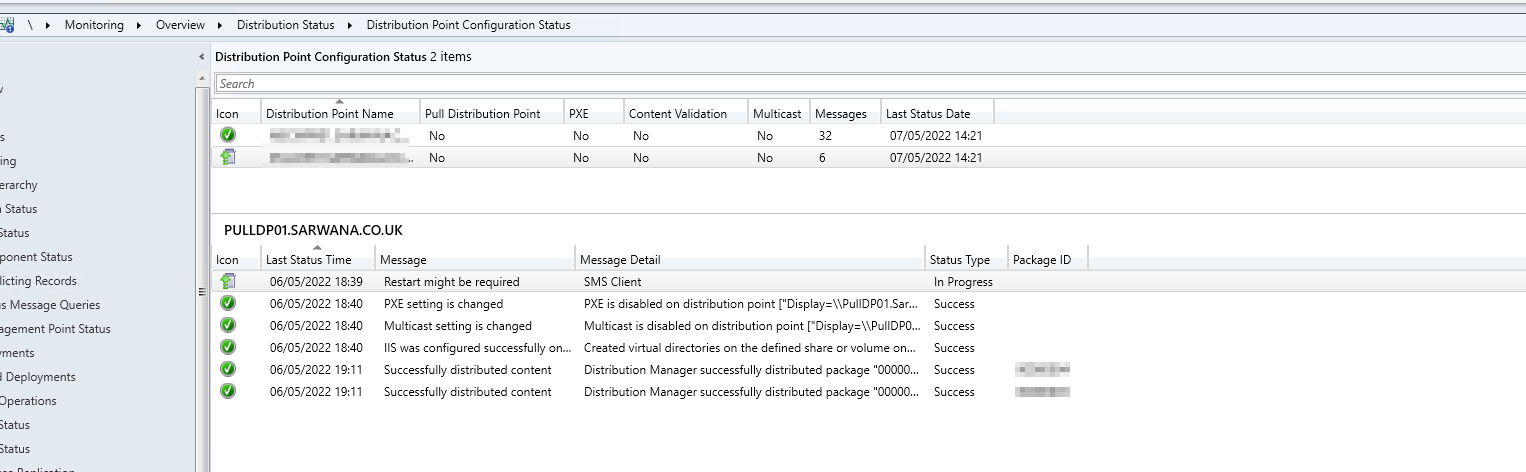
Task: Click the In Progress status type cell
Action: [x=963, y=282]
